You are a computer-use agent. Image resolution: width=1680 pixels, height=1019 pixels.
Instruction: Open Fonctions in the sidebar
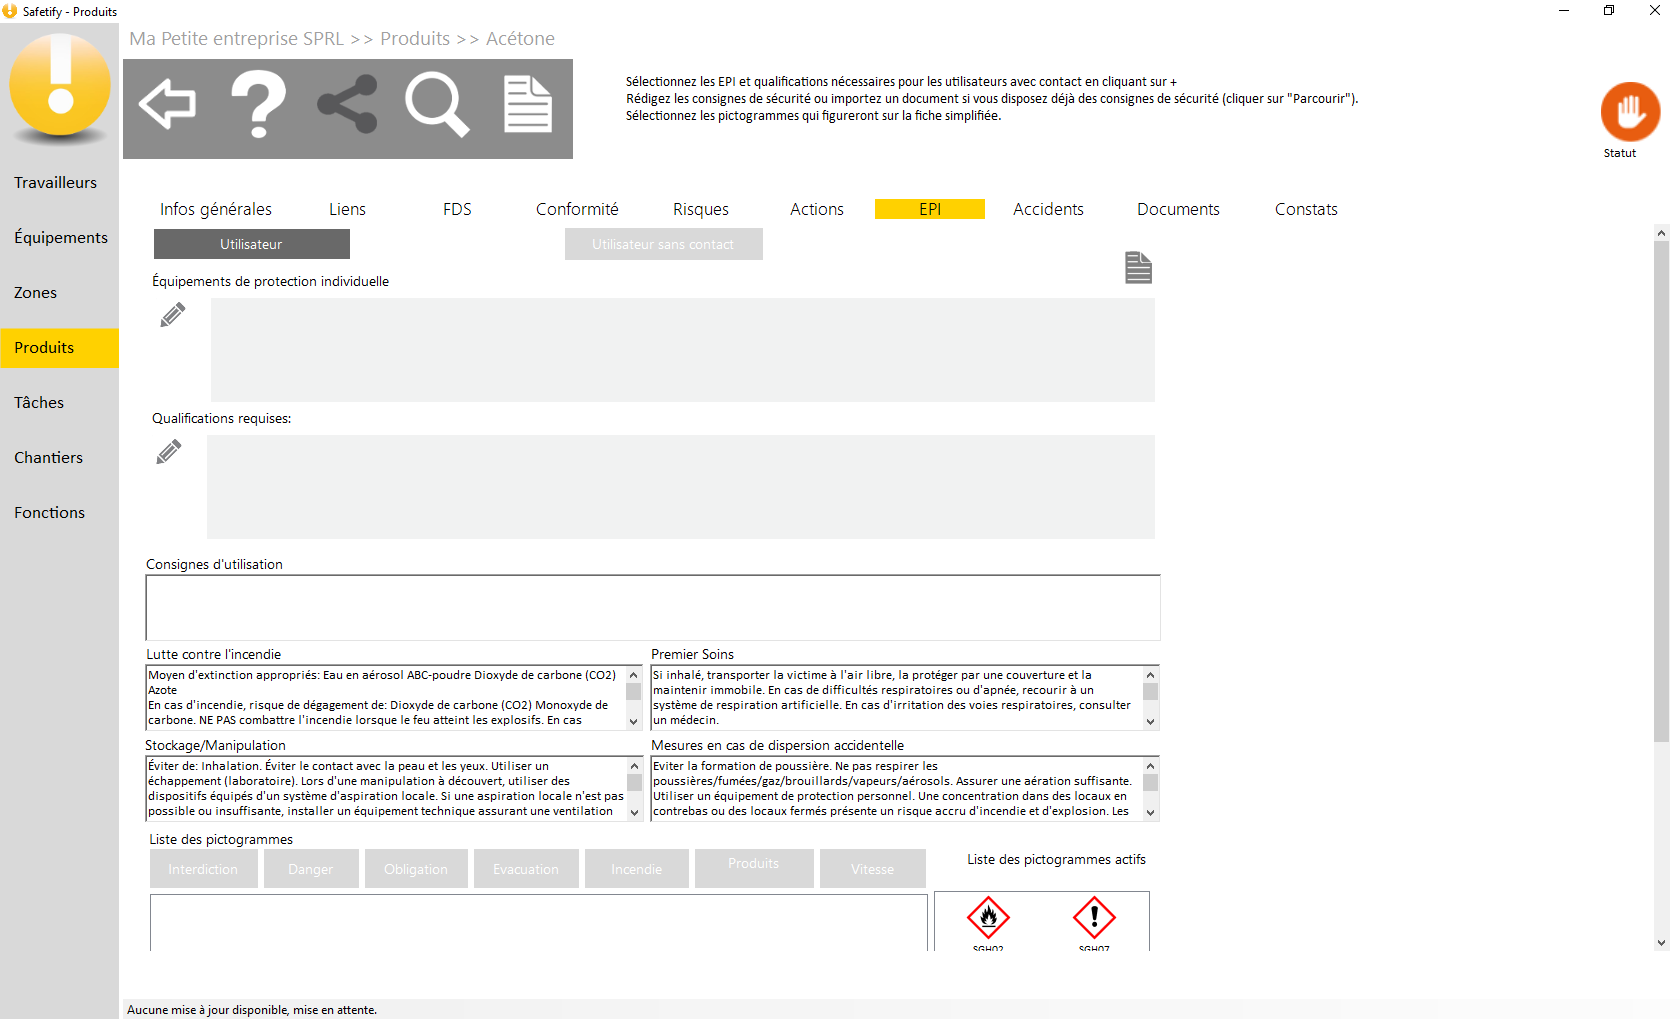(59, 513)
